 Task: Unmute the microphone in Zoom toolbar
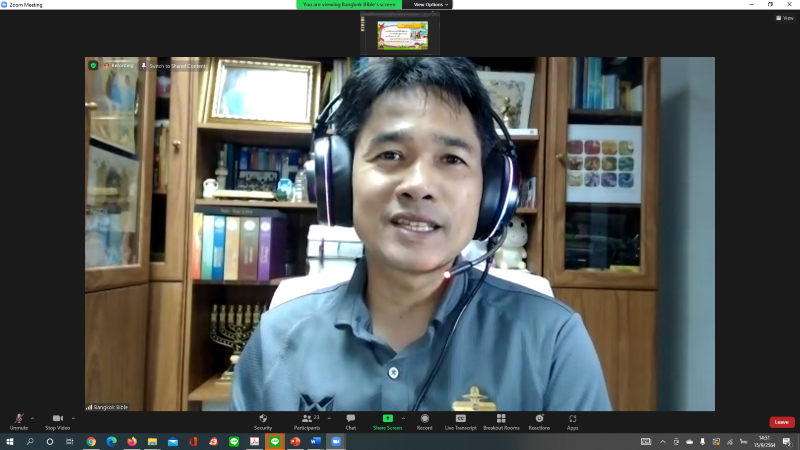click(19, 422)
